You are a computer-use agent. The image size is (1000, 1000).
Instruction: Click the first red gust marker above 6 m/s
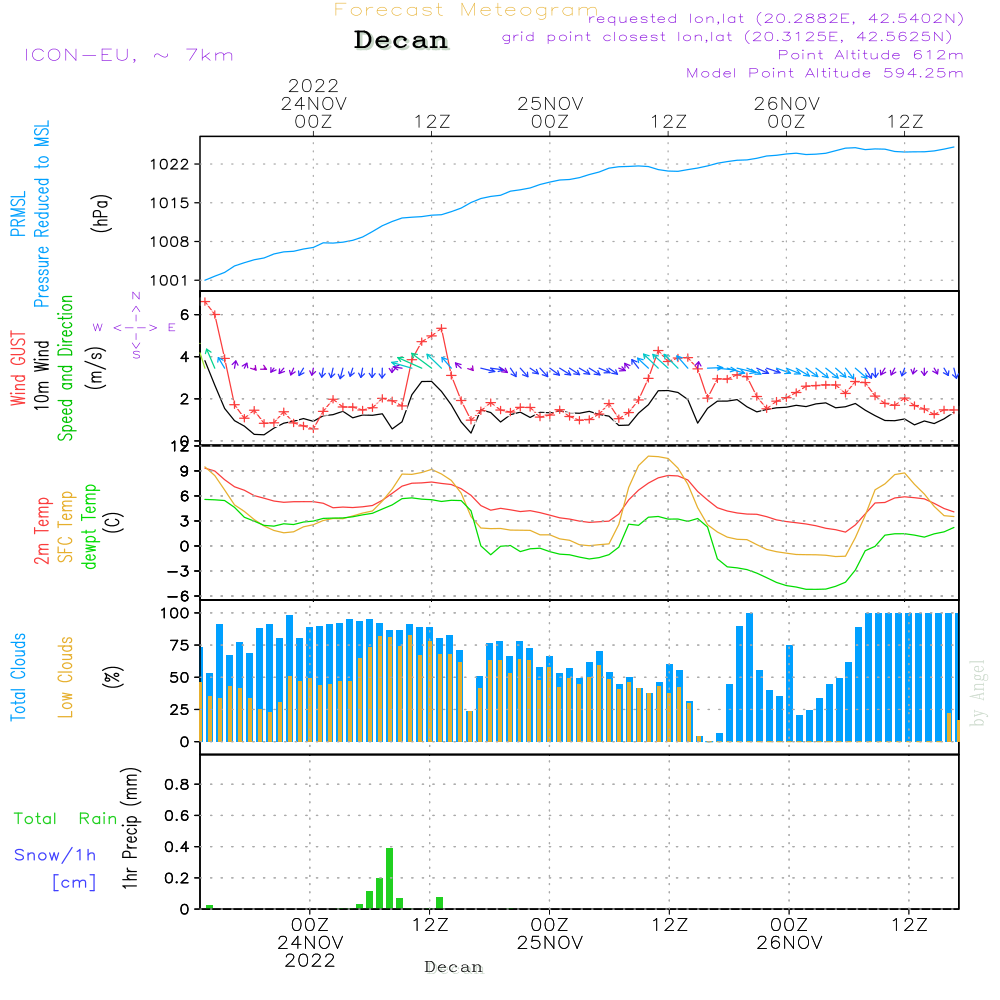pos(205,301)
